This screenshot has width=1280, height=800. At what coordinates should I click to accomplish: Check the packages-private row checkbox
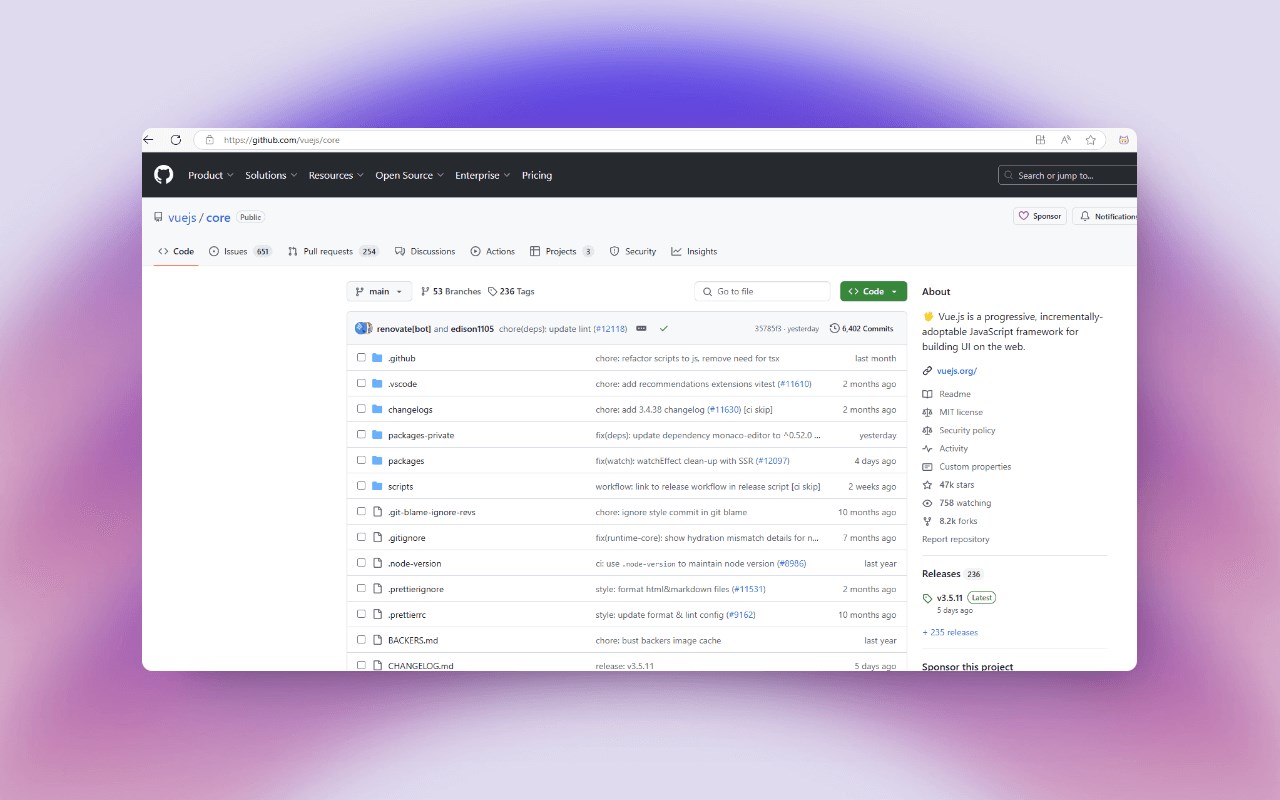click(361, 435)
